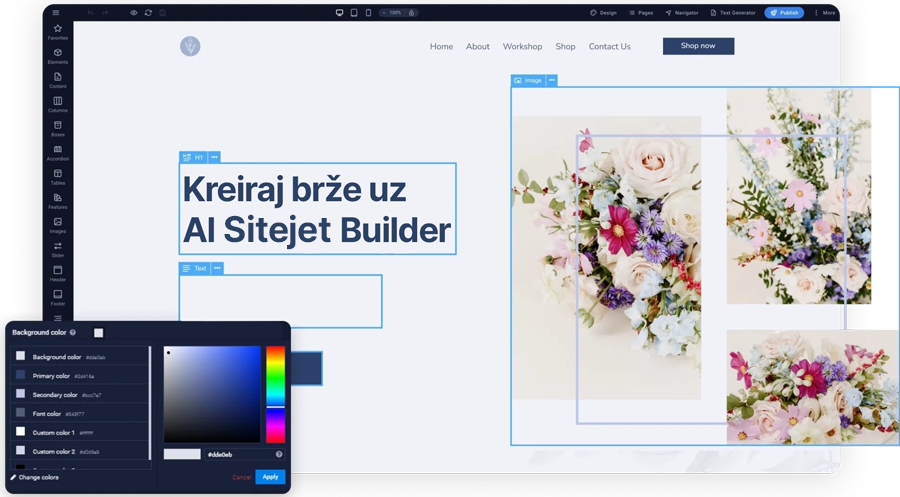Open the Pages menu
Screen dimensions: 900x497
coord(641,13)
